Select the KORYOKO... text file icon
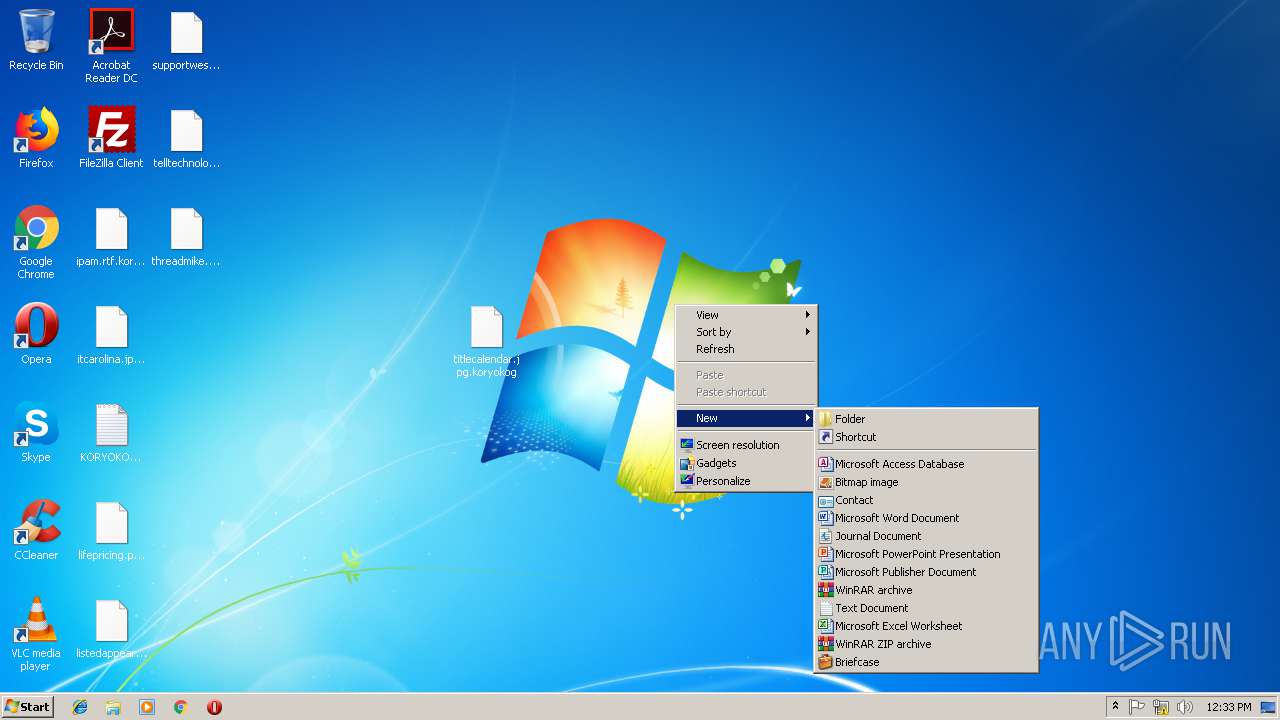 click(111, 432)
